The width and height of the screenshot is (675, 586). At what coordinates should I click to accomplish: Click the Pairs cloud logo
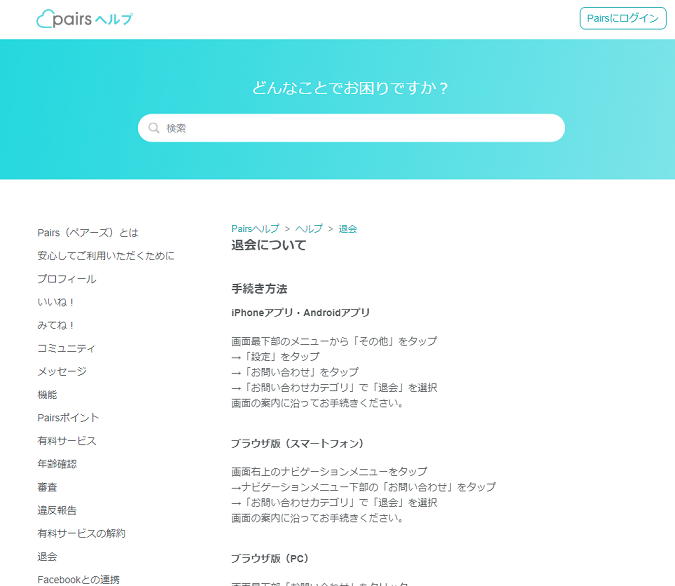click(x=64, y=19)
